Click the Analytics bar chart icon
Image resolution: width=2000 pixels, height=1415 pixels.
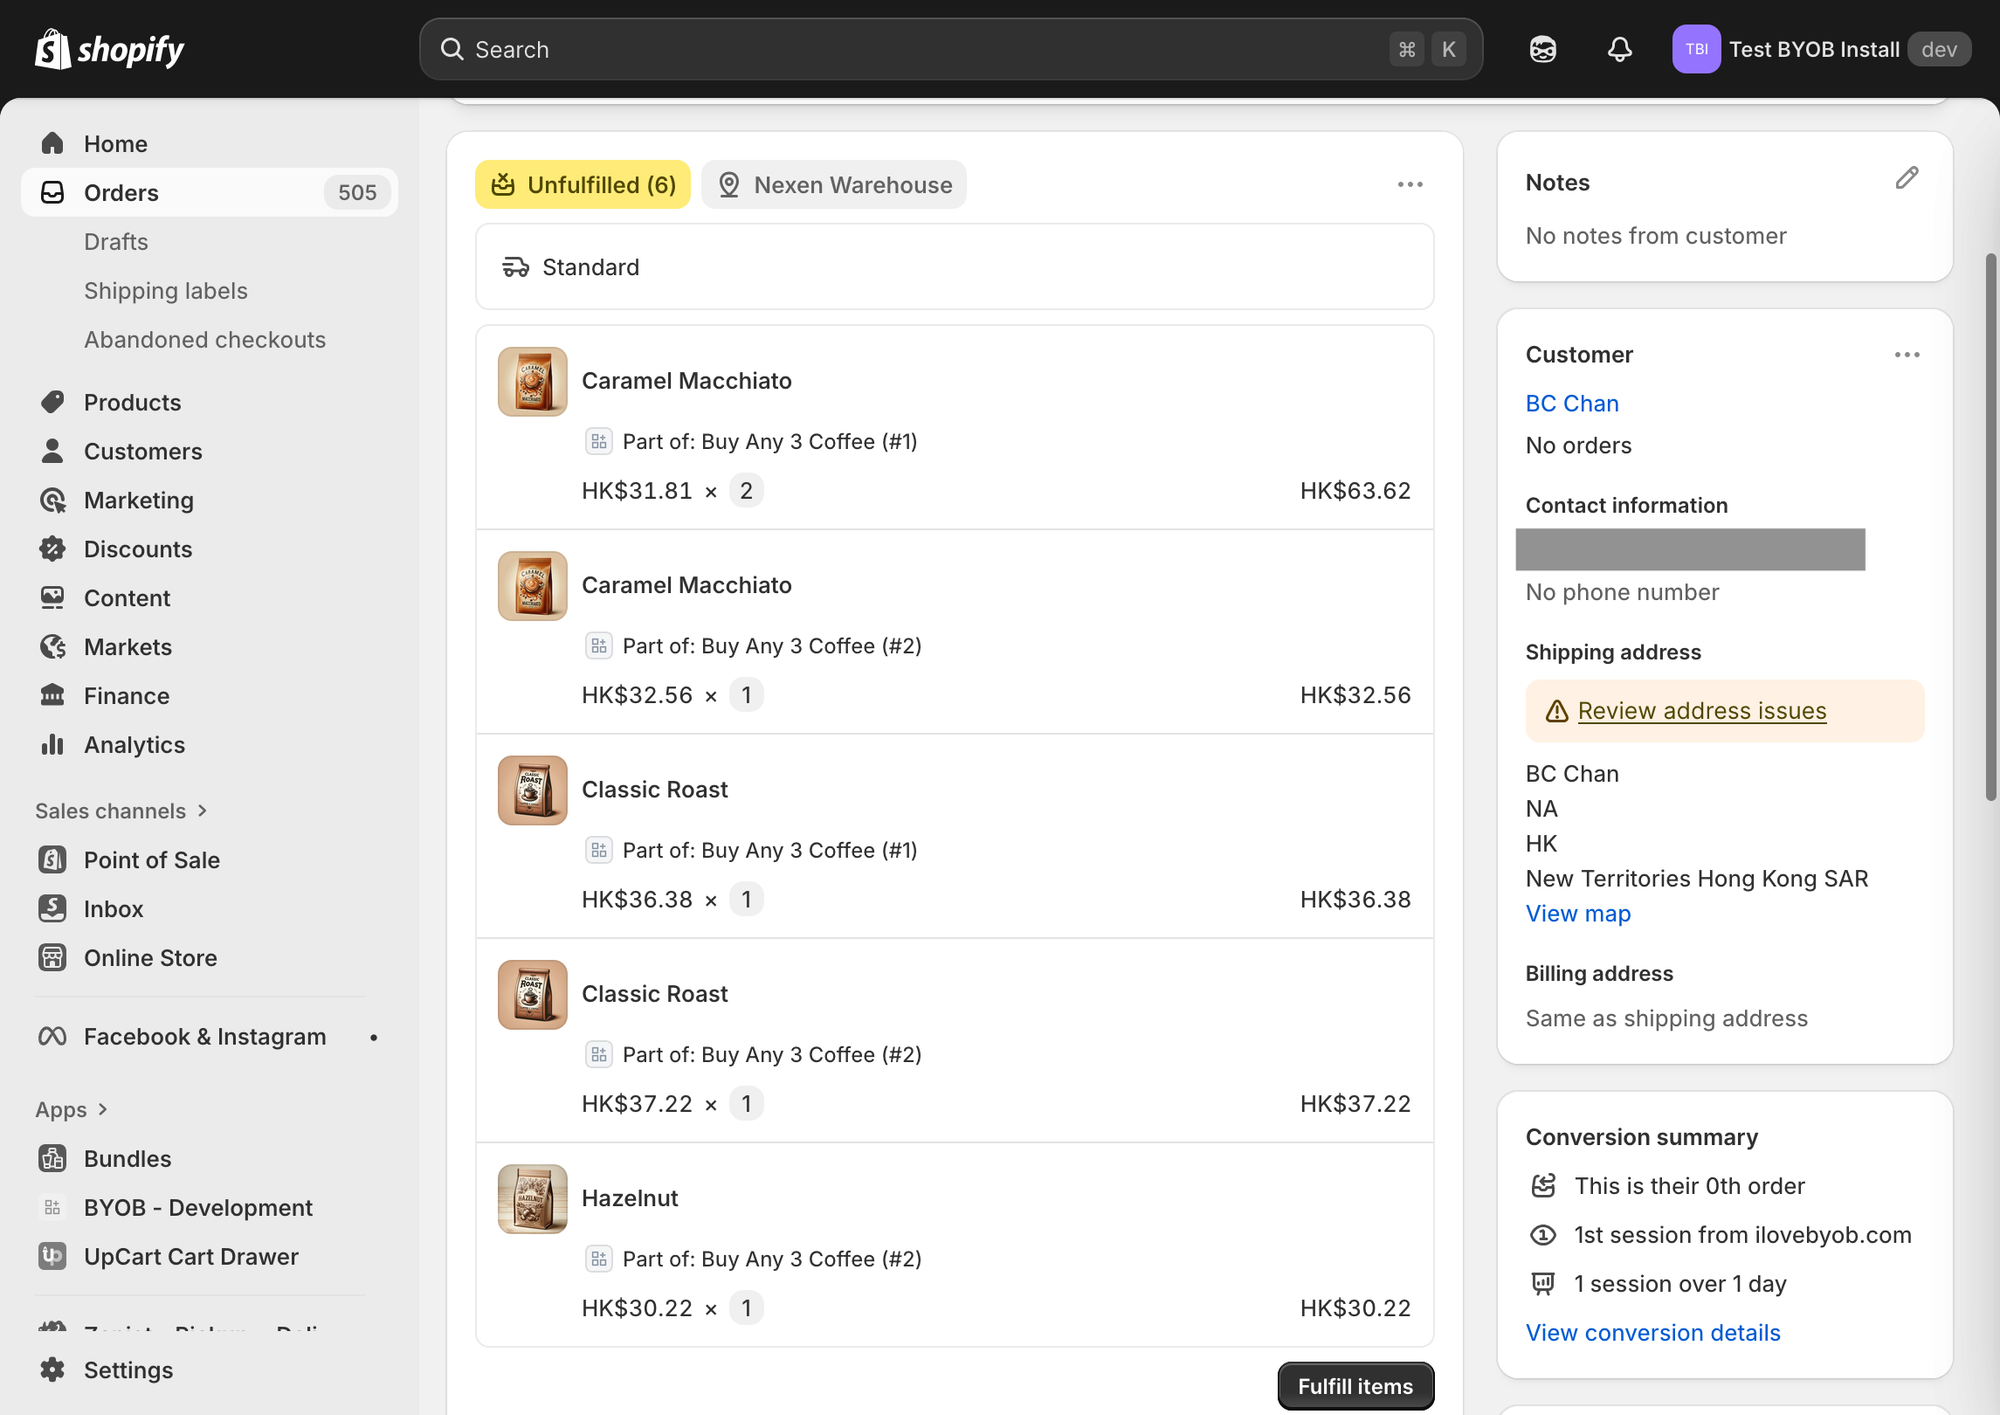[53, 745]
